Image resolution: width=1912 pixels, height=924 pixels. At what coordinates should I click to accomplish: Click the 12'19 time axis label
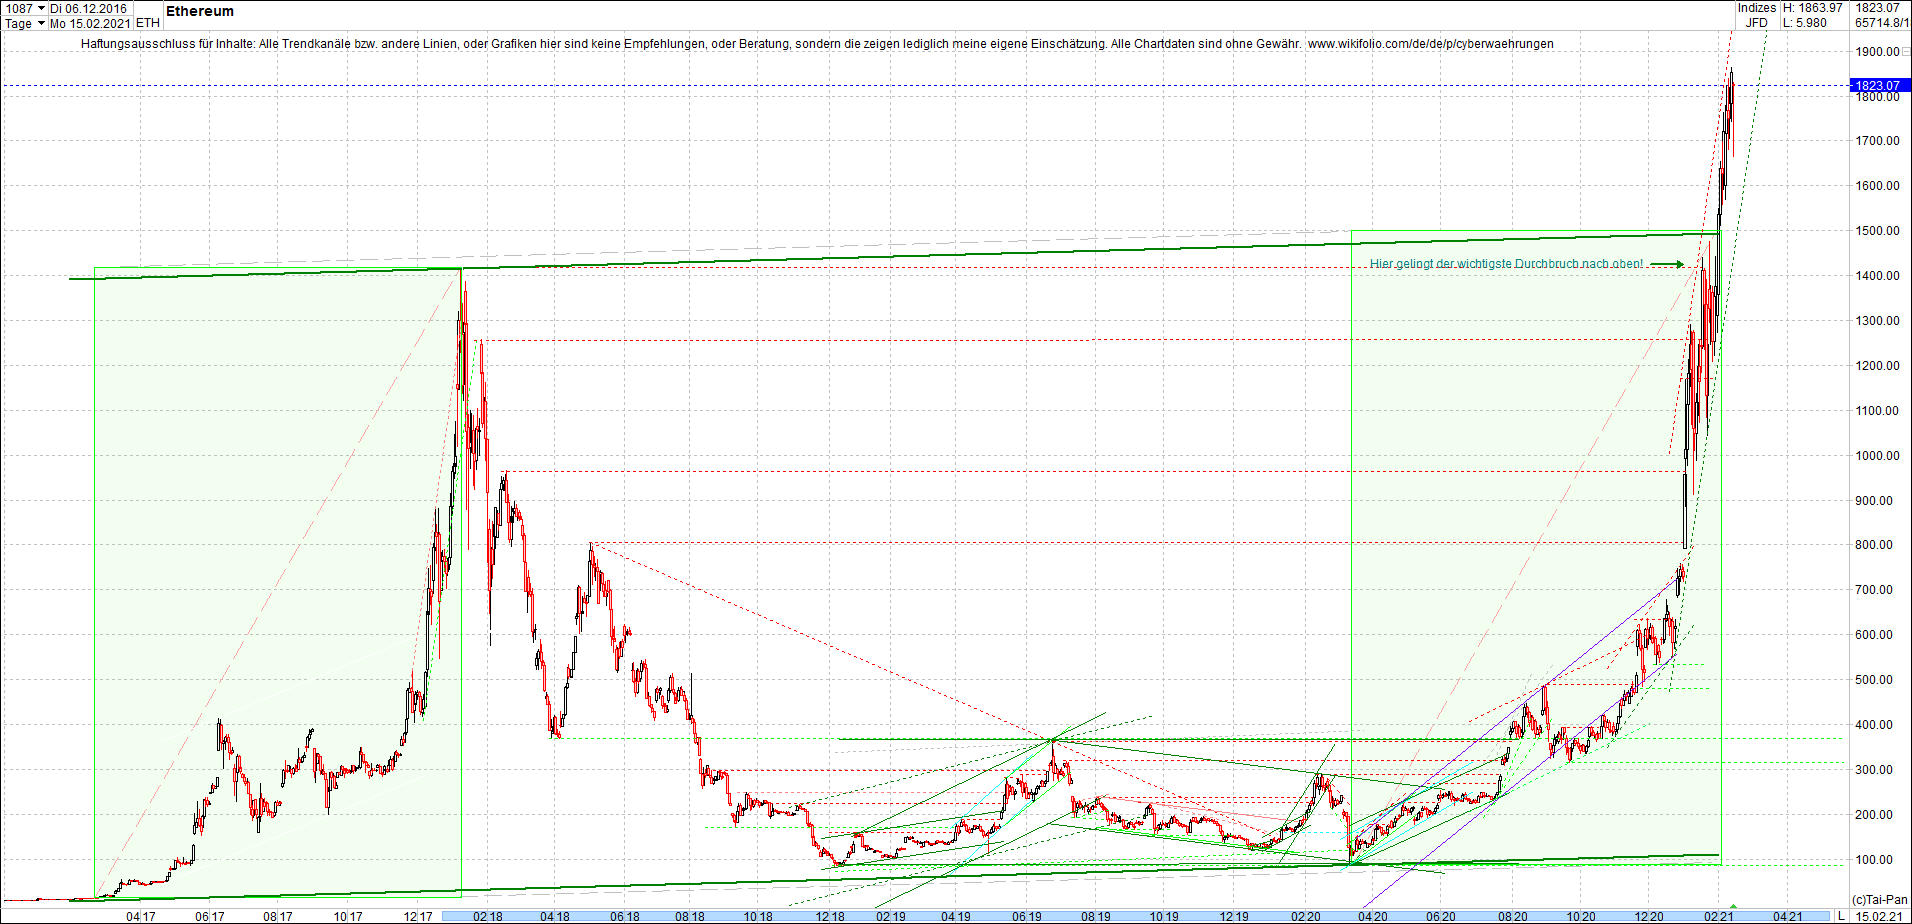pyautogui.click(x=1234, y=916)
